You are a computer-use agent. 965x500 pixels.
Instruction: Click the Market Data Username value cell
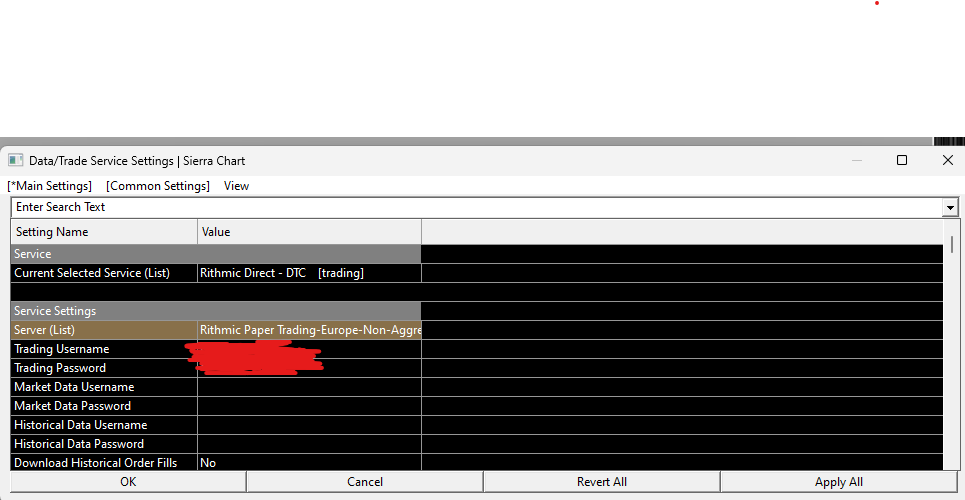(x=310, y=387)
